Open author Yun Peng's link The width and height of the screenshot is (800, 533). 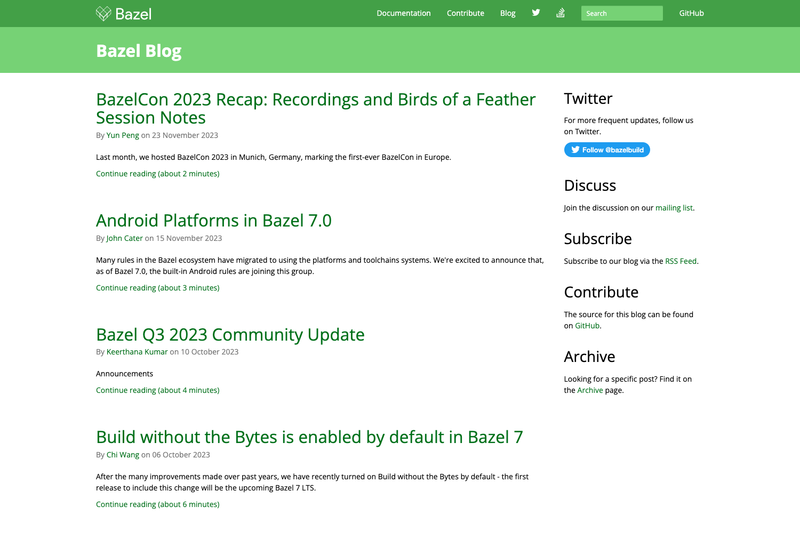[122, 135]
